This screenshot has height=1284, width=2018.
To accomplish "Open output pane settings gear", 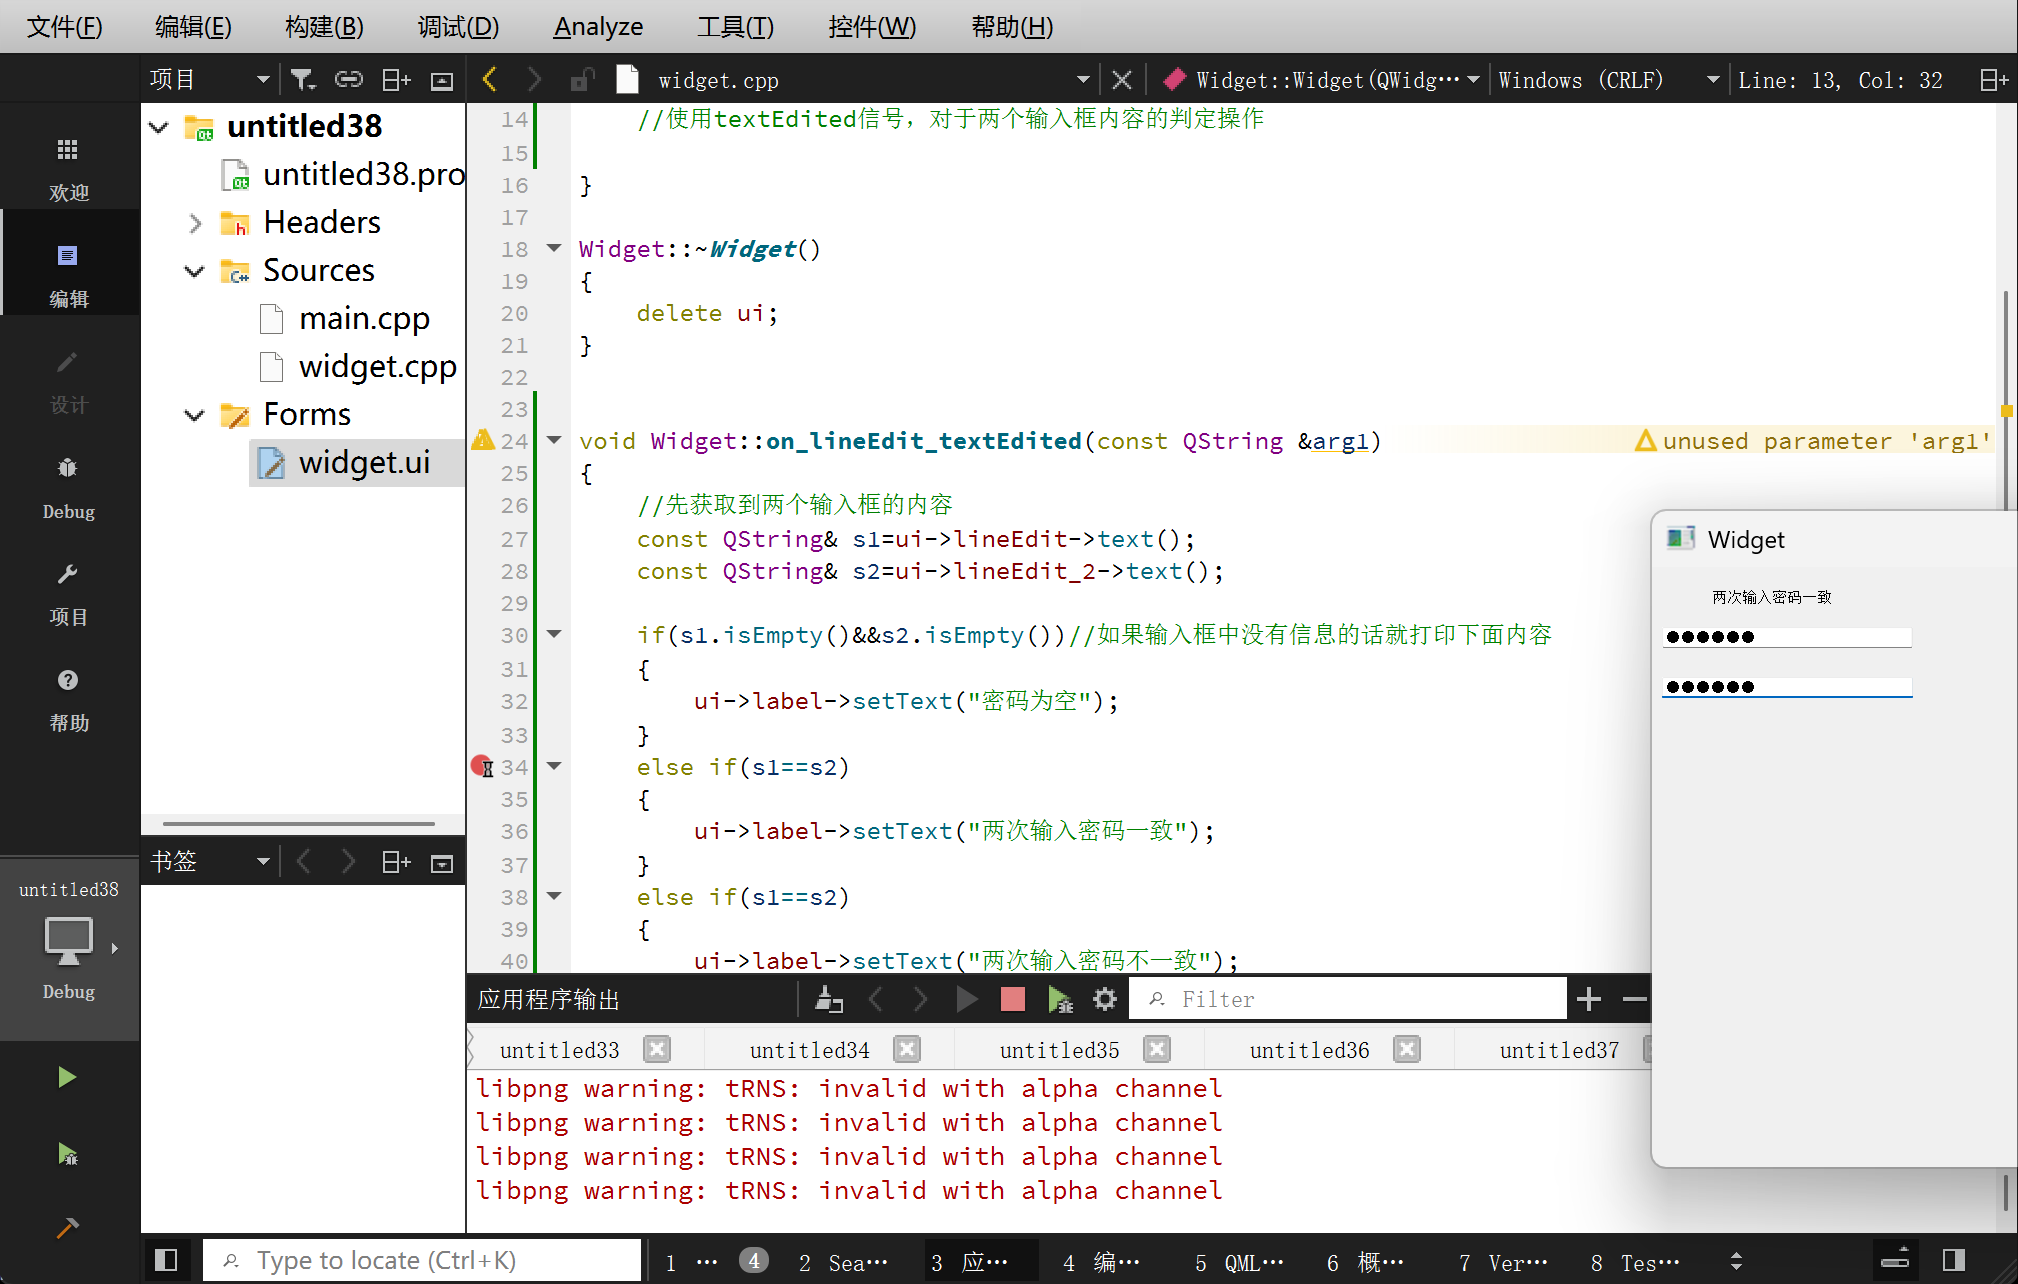I will point(1104,999).
